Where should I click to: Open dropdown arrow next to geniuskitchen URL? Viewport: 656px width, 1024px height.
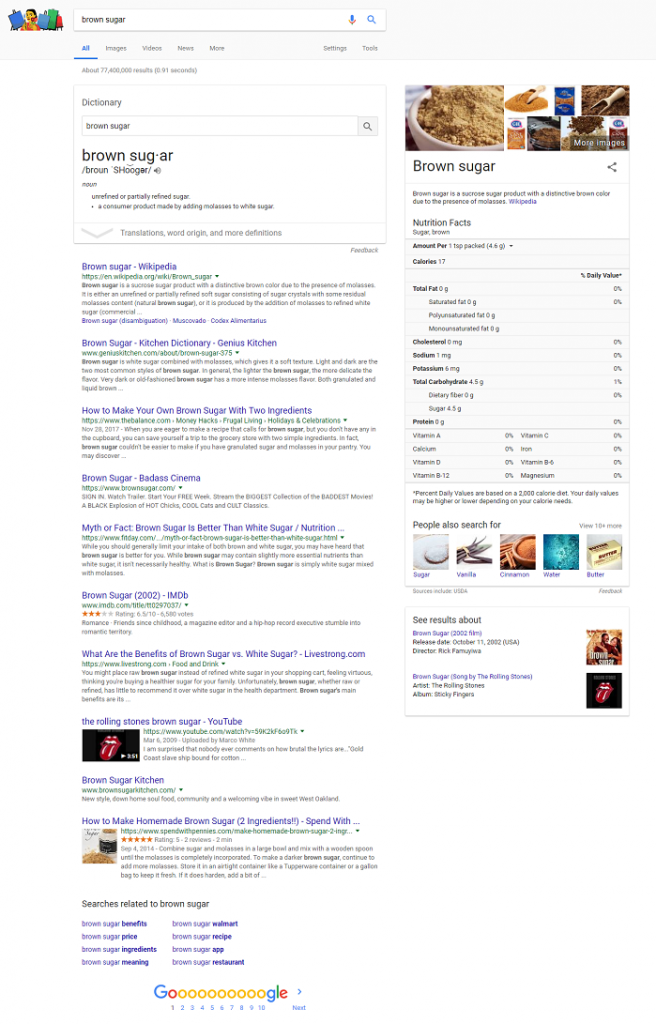point(237,353)
